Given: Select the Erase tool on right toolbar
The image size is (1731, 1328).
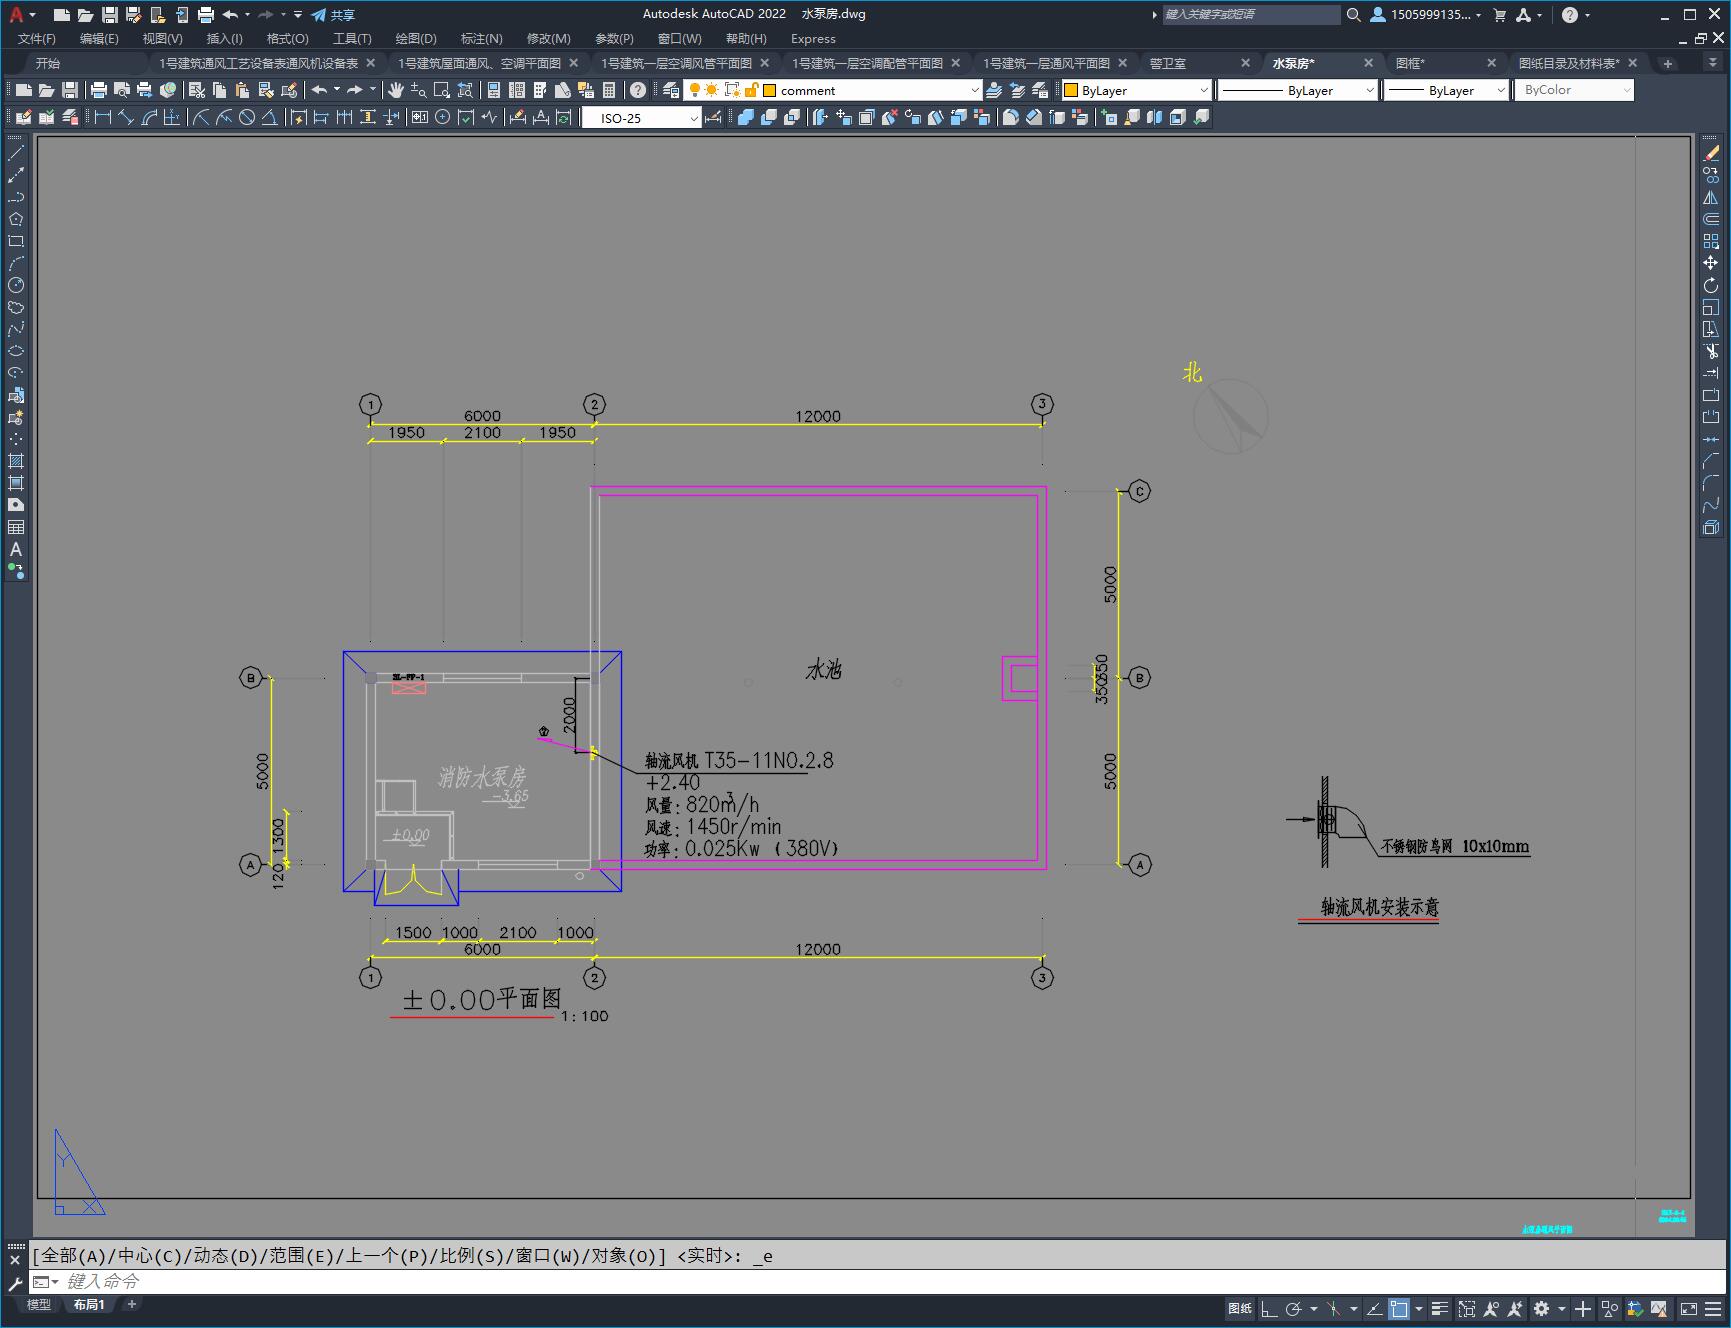Looking at the screenshot, I should (x=1711, y=153).
